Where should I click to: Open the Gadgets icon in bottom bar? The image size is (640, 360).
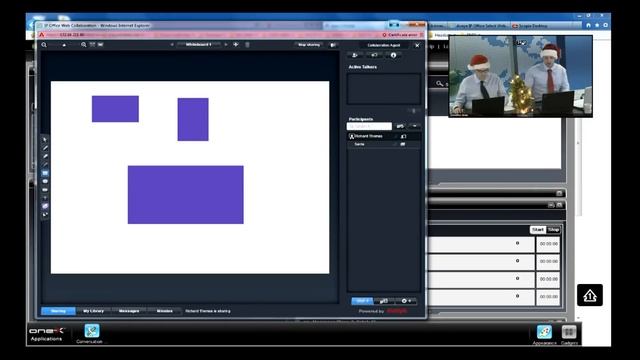[569, 332]
